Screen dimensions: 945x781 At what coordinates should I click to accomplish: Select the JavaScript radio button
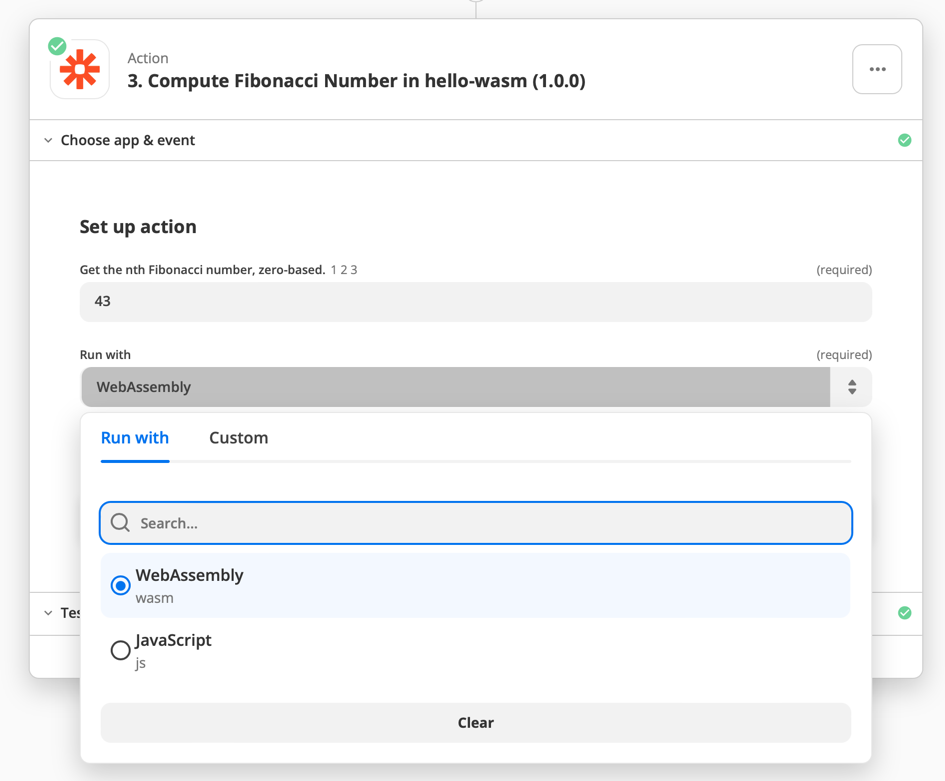point(121,650)
